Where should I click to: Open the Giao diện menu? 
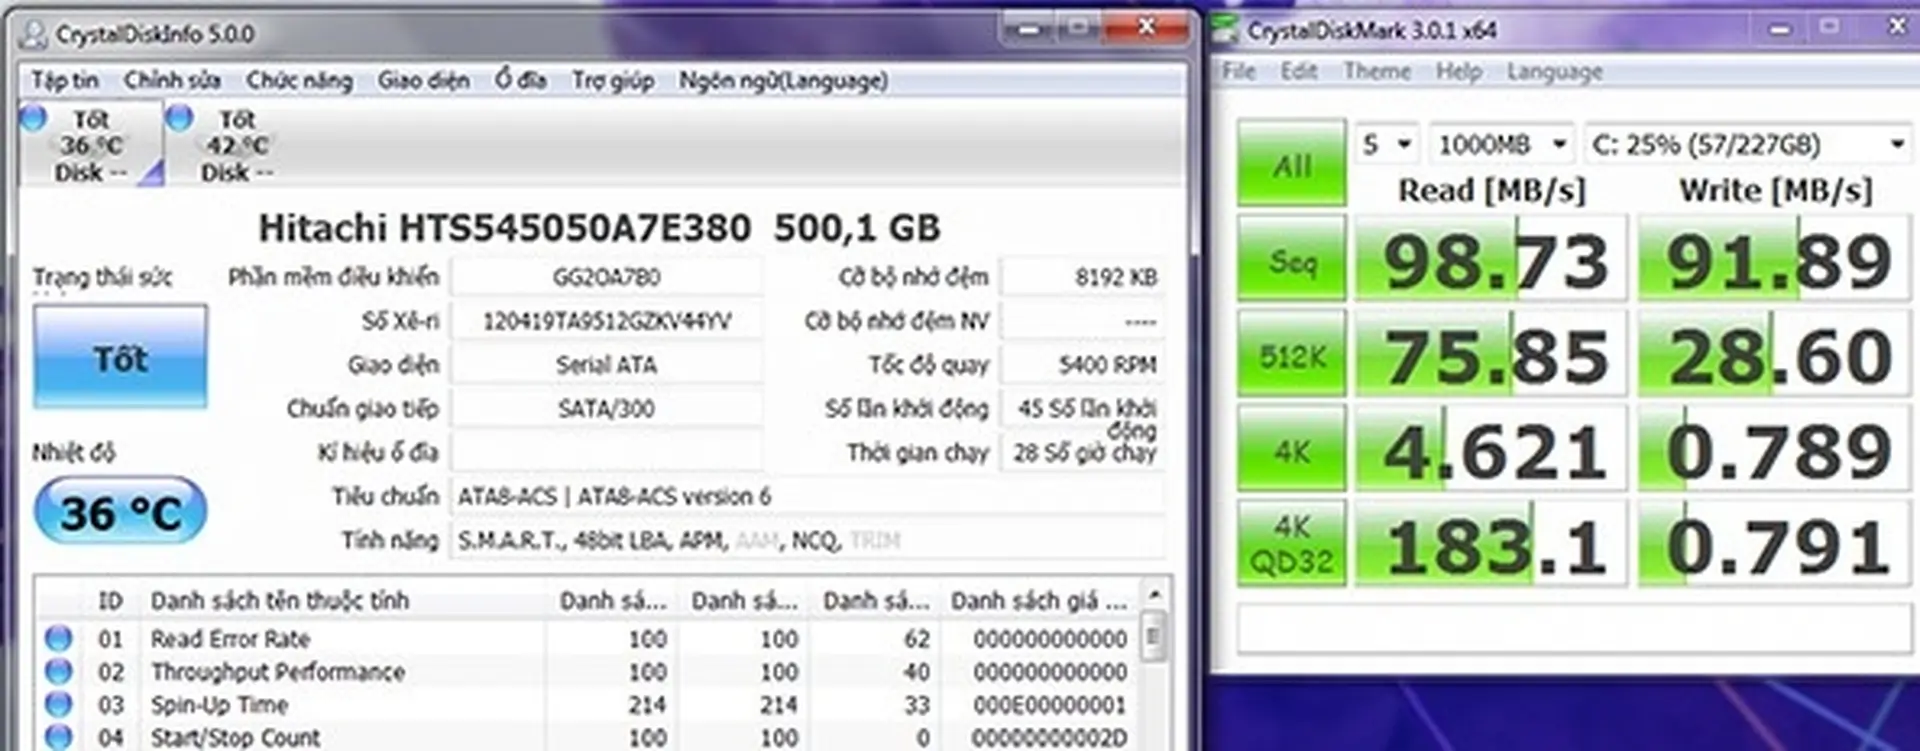coord(423,80)
